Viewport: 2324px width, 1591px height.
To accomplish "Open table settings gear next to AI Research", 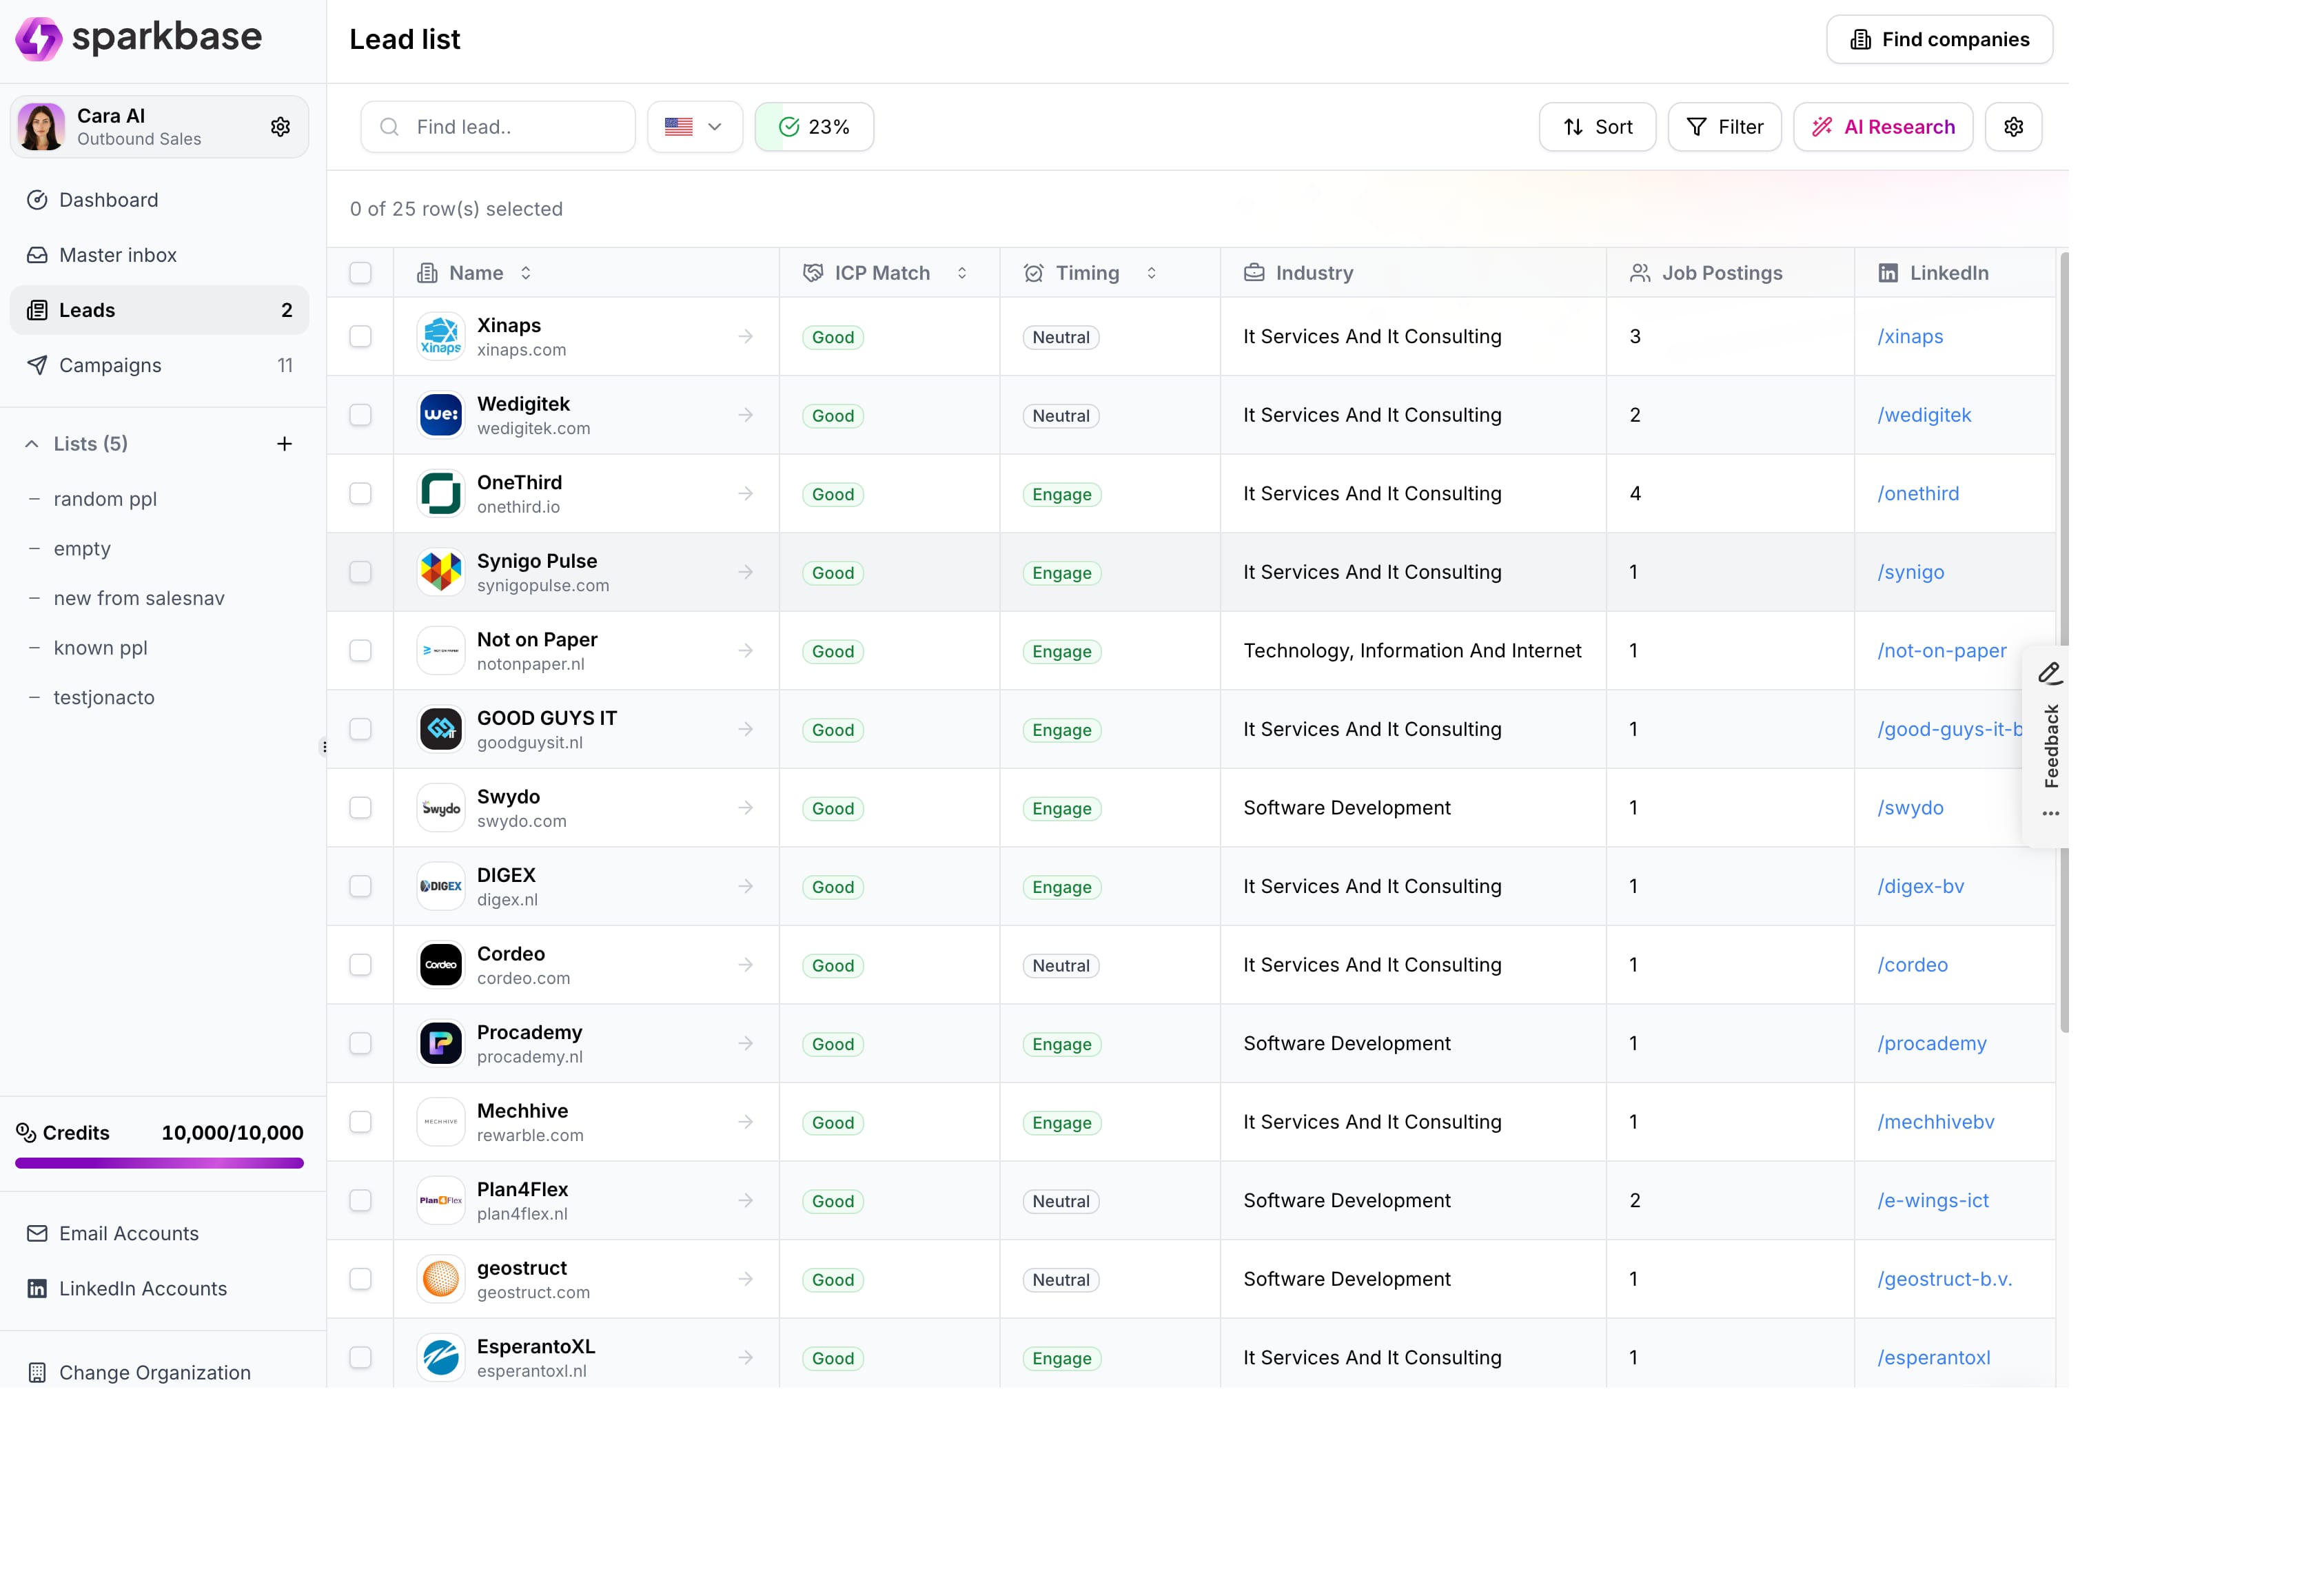I will point(2014,127).
